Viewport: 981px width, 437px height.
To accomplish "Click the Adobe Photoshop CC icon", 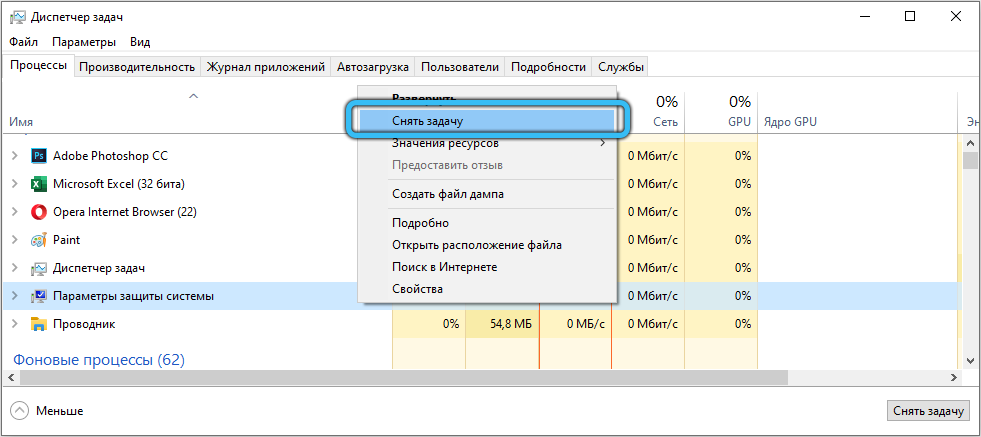I will (39, 156).
